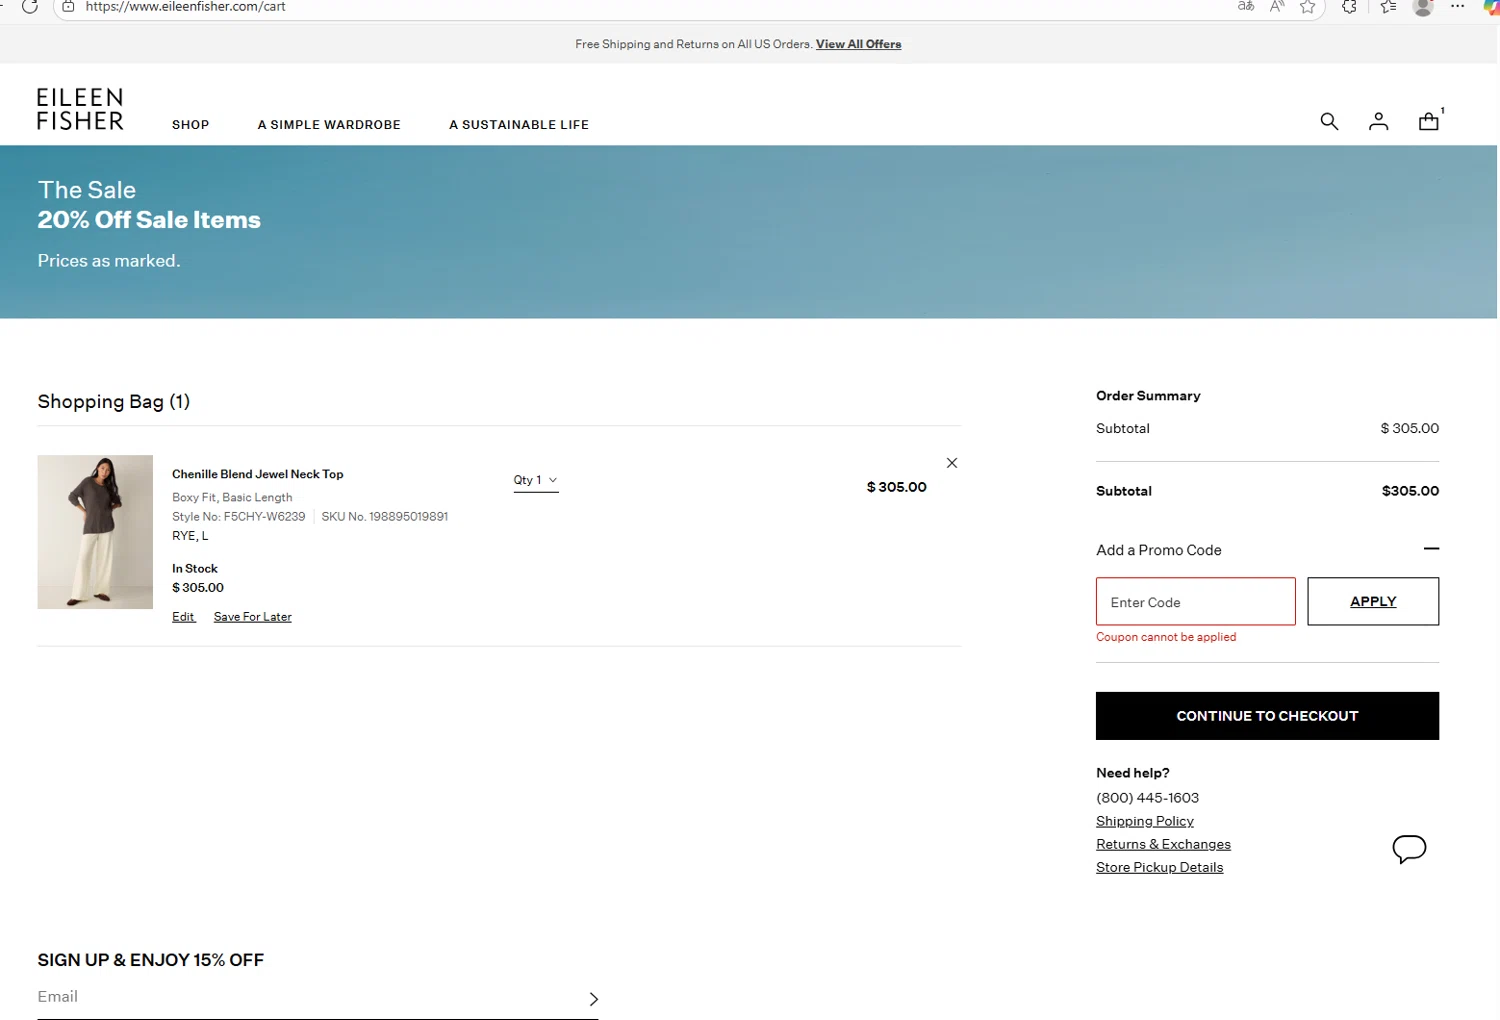Click the 'Order Summary' heading
Image resolution: width=1500 pixels, height=1020 pixels.
point(1148,396)
